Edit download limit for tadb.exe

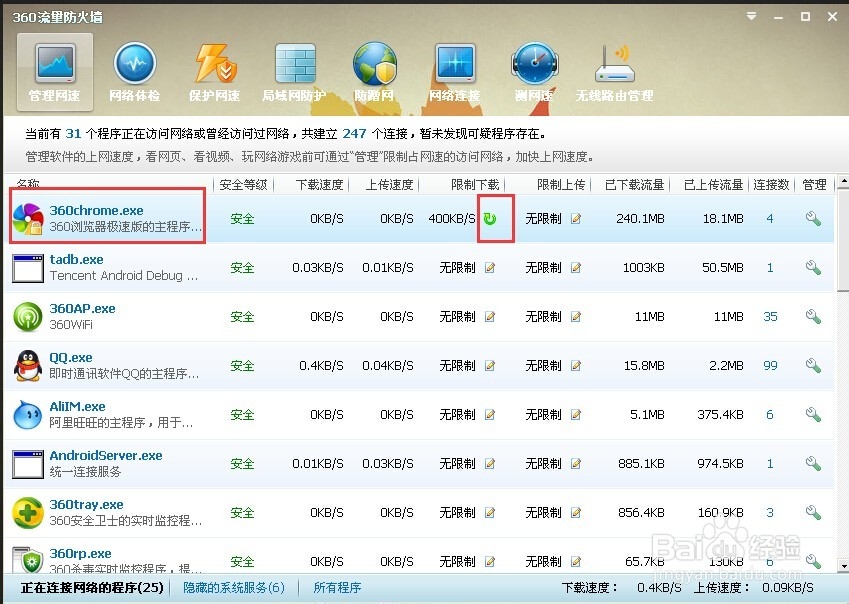tap(490, 267)
